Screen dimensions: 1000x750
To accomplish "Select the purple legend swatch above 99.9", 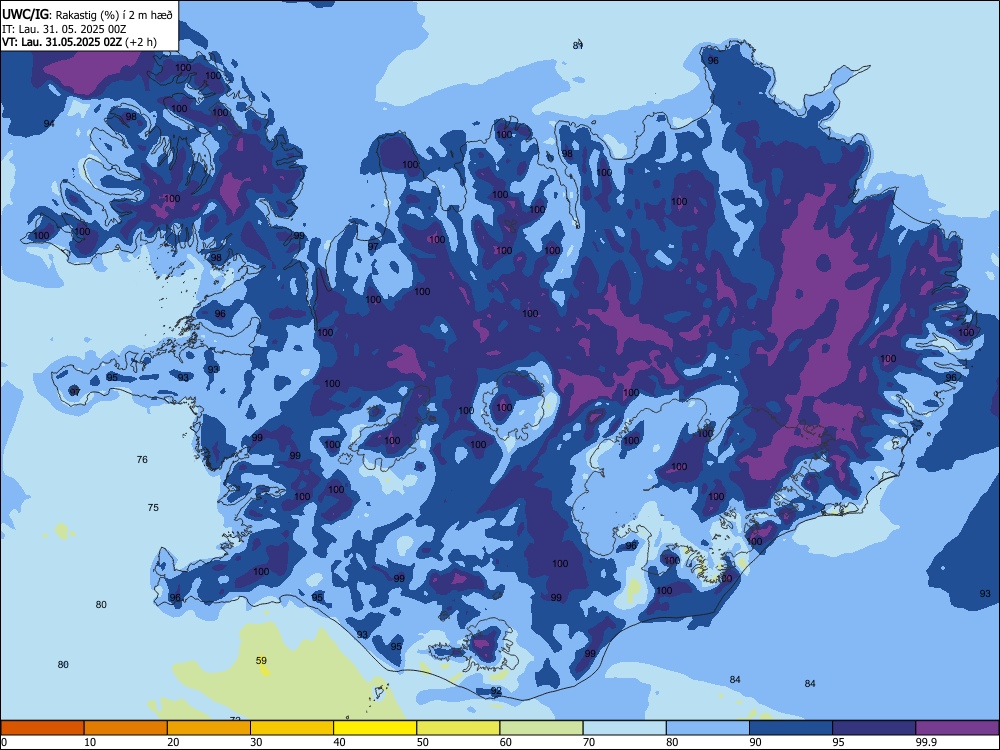I will pyautogui.click(x=957, y=728).
